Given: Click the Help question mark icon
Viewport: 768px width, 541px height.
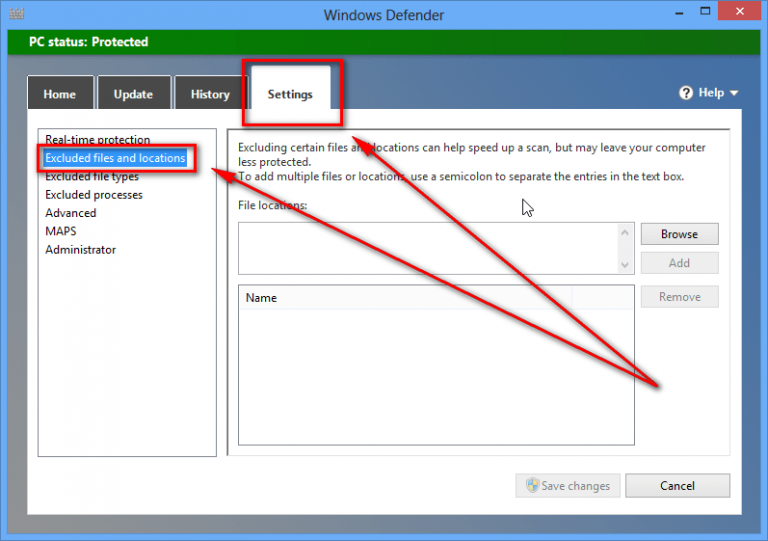Looking at the screenshot, I should pyautogui.click(x=686, y=93).
